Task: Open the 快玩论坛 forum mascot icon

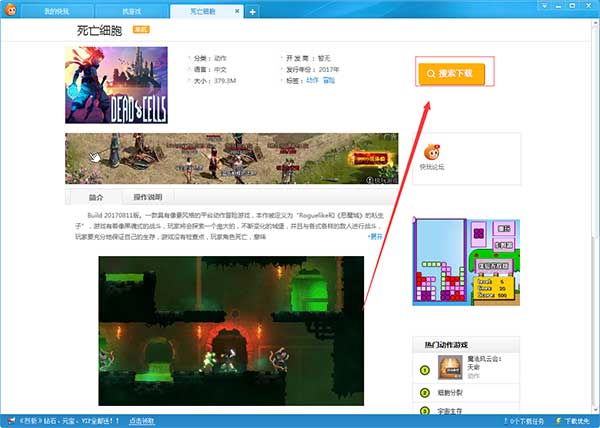Action: [x=430, y=152]
